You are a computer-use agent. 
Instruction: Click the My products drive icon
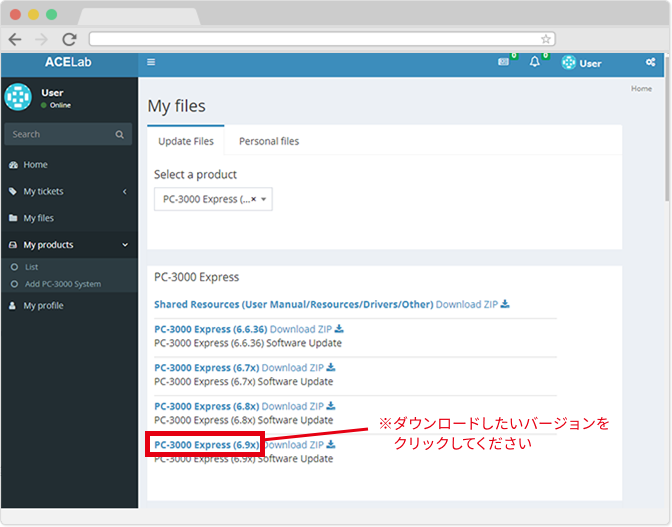point(13,245)
